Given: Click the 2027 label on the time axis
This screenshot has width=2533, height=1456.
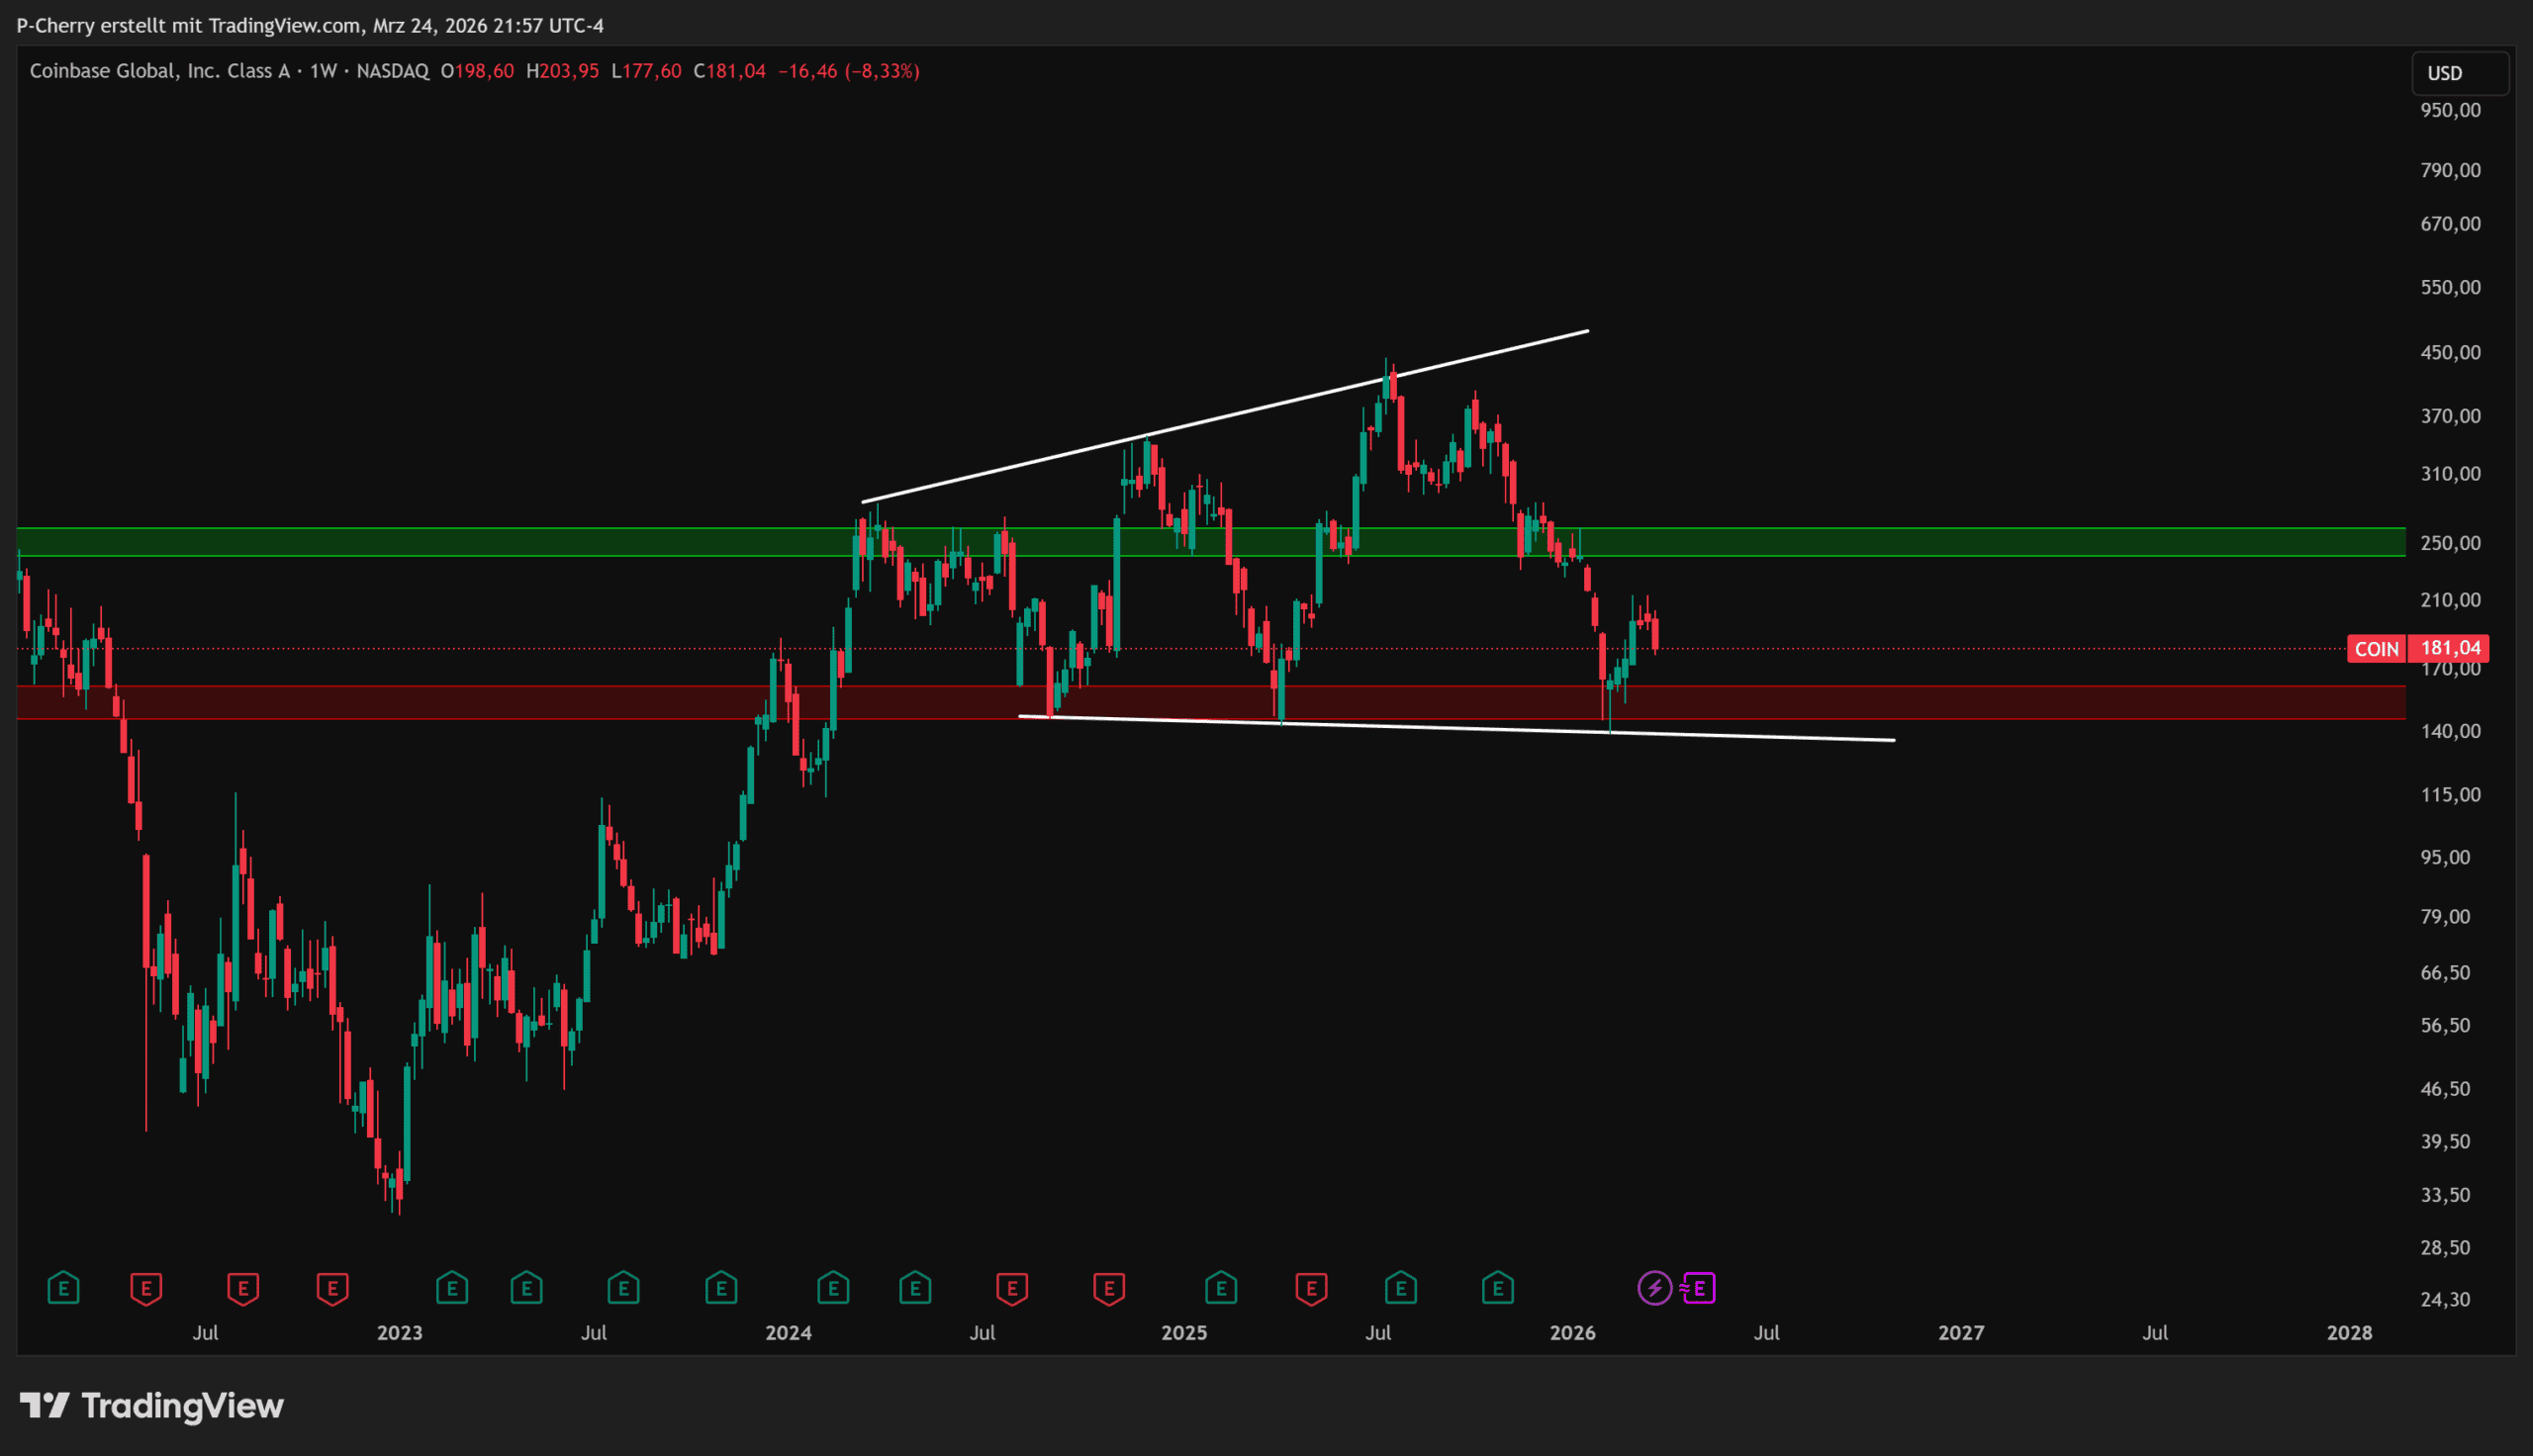Looking at the screenshot, I should (x=1960, y=1332).
